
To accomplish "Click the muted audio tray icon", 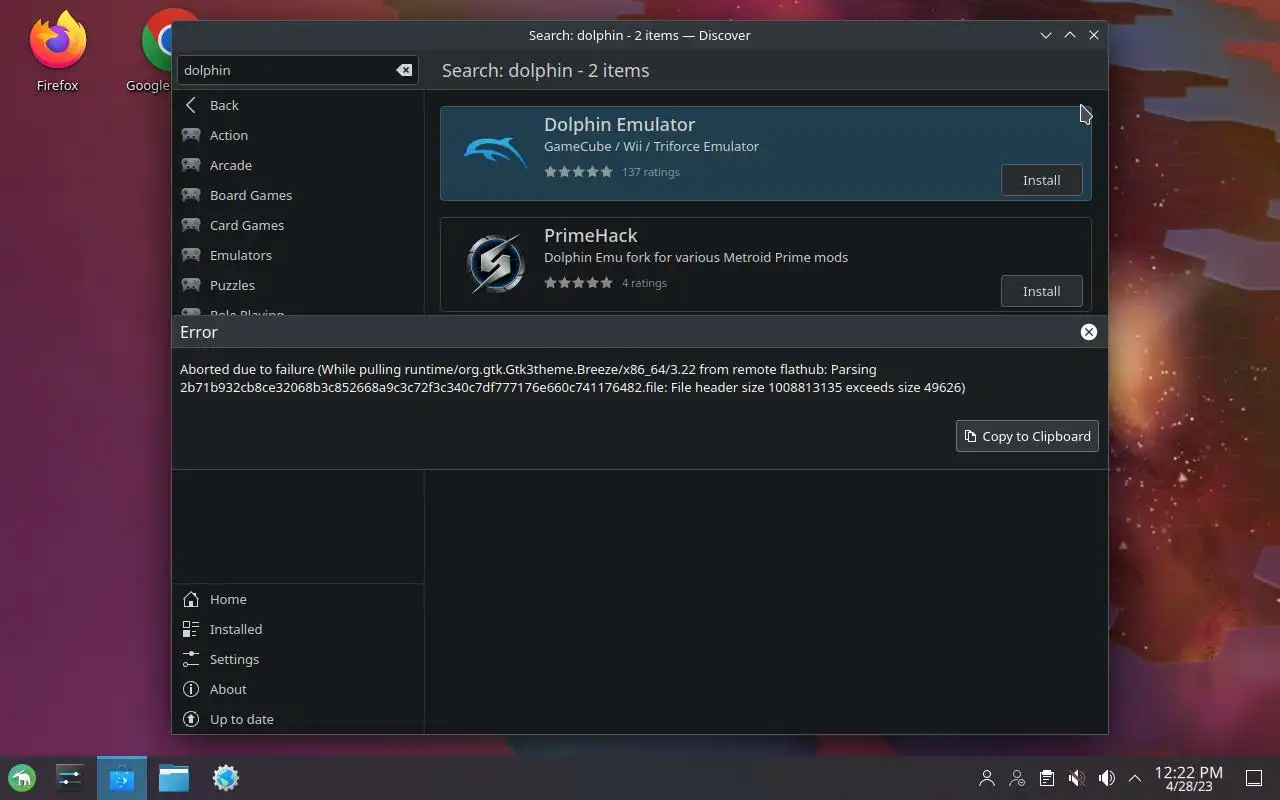I will coord(1076,778).
